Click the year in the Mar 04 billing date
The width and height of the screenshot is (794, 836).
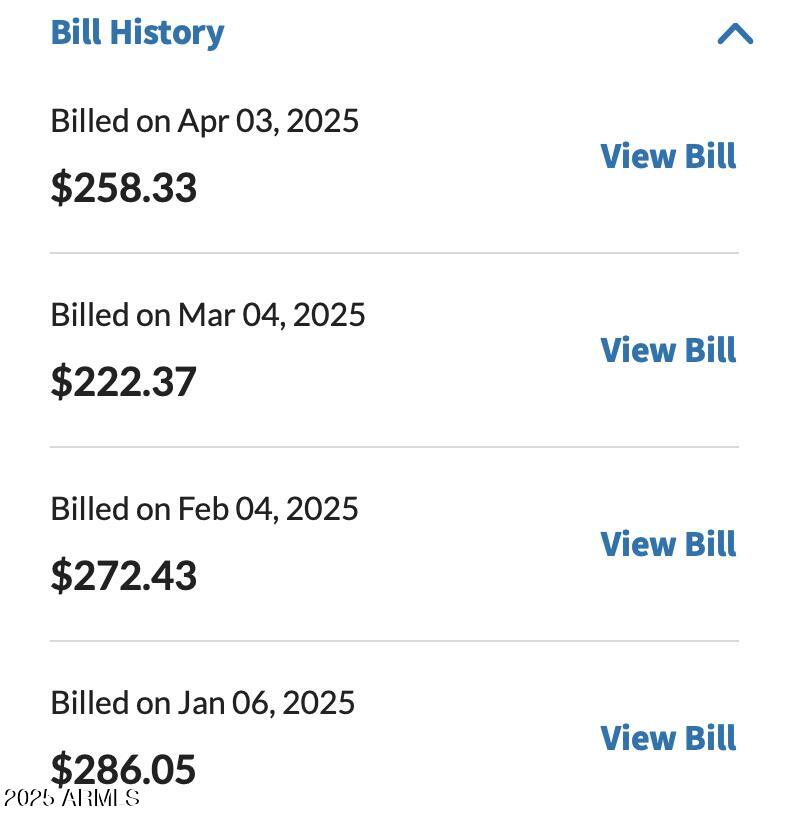329,315
